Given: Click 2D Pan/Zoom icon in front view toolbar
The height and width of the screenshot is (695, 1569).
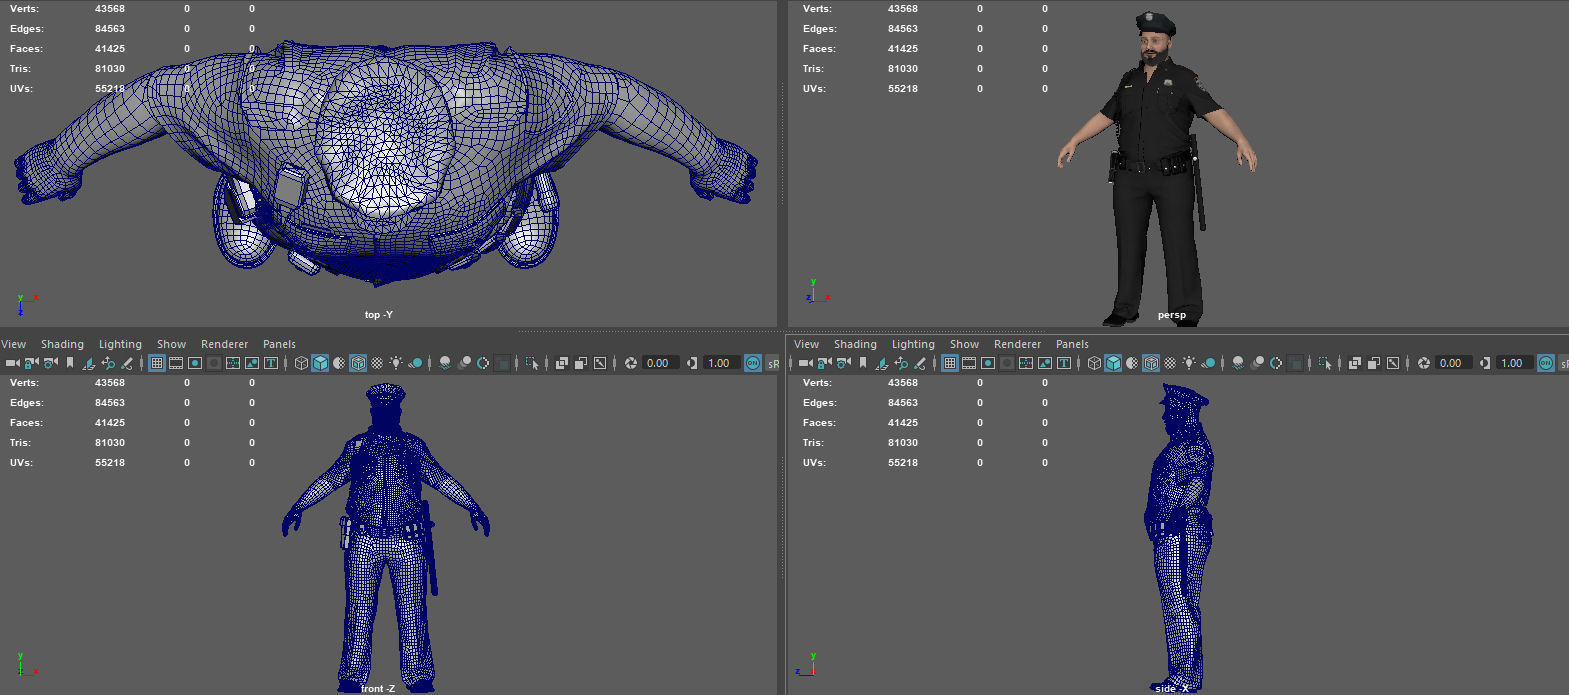Looking at the screenshot, I should (x=108, y=363).
